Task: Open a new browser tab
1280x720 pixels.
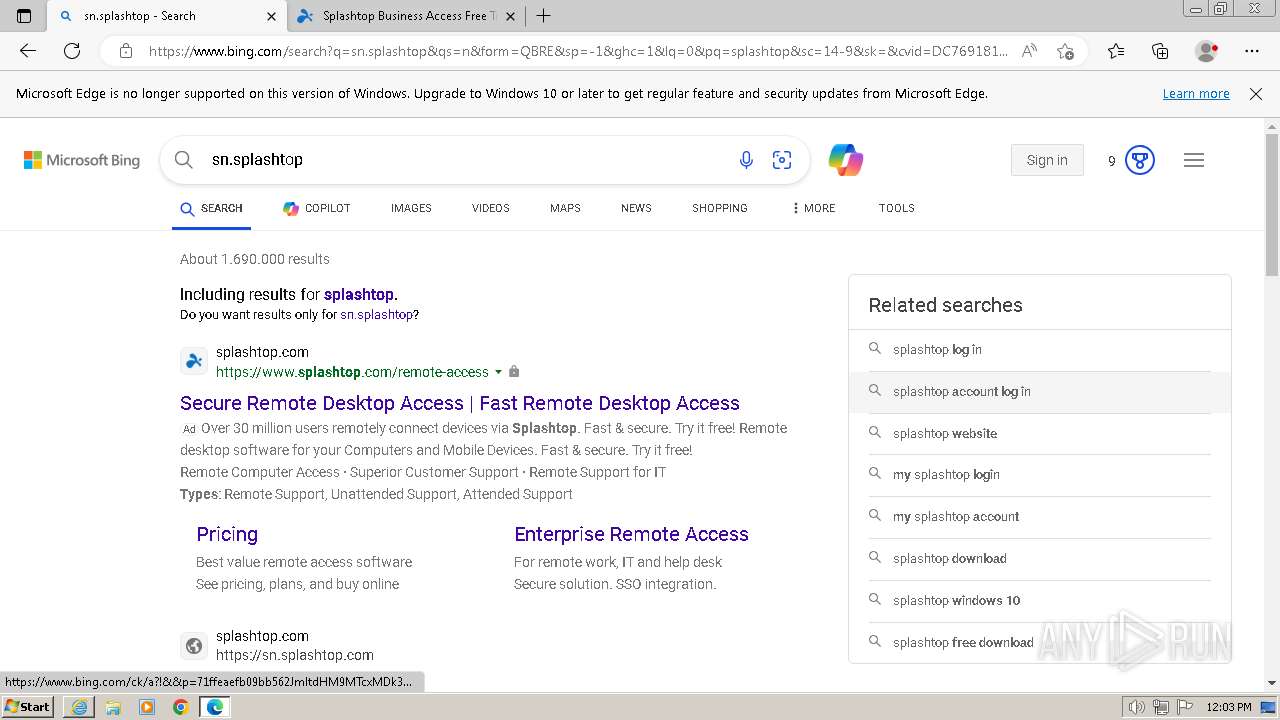Action: 543,16
